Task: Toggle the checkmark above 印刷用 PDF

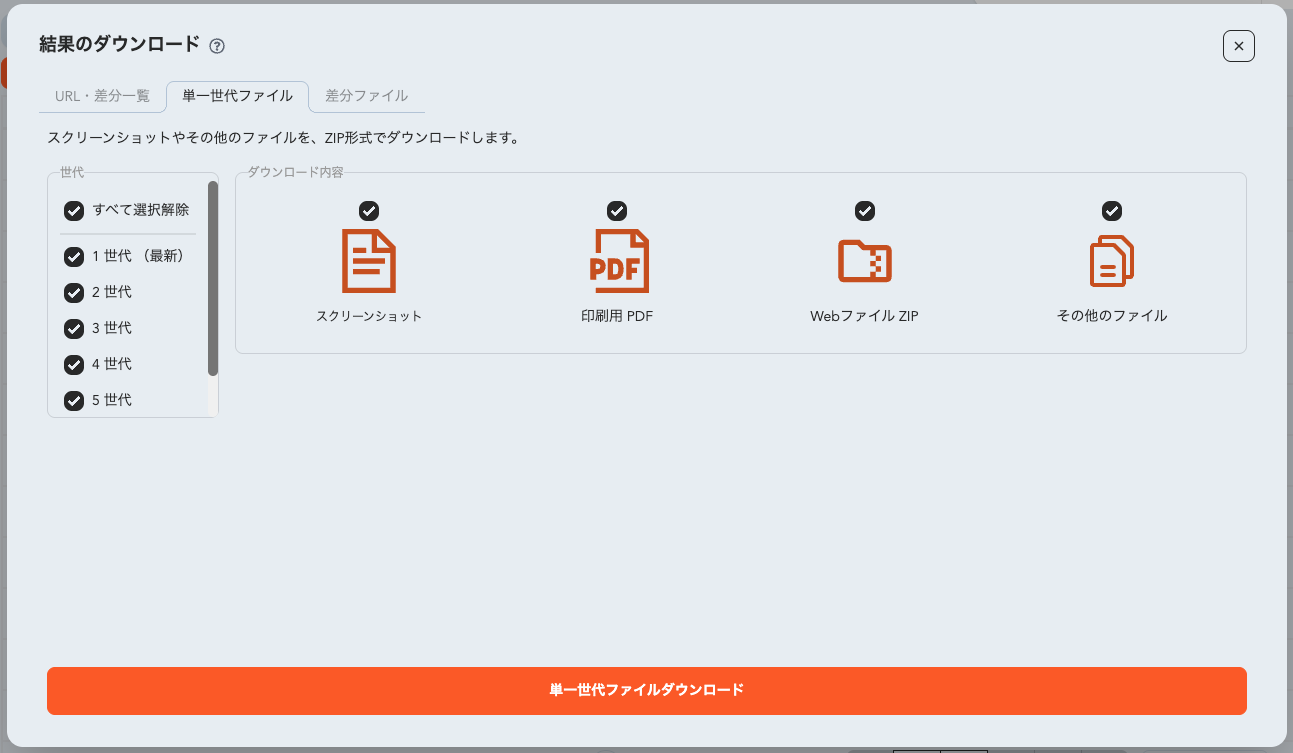Action: point(617,211)
